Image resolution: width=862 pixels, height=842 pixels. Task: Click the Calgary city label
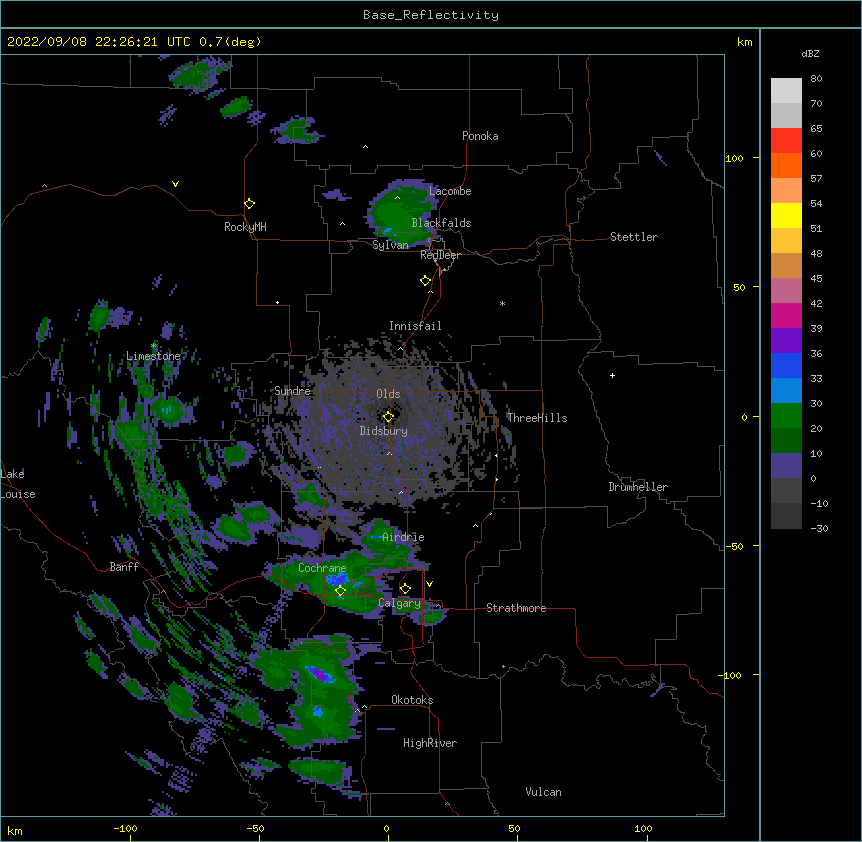pos(400,603)
